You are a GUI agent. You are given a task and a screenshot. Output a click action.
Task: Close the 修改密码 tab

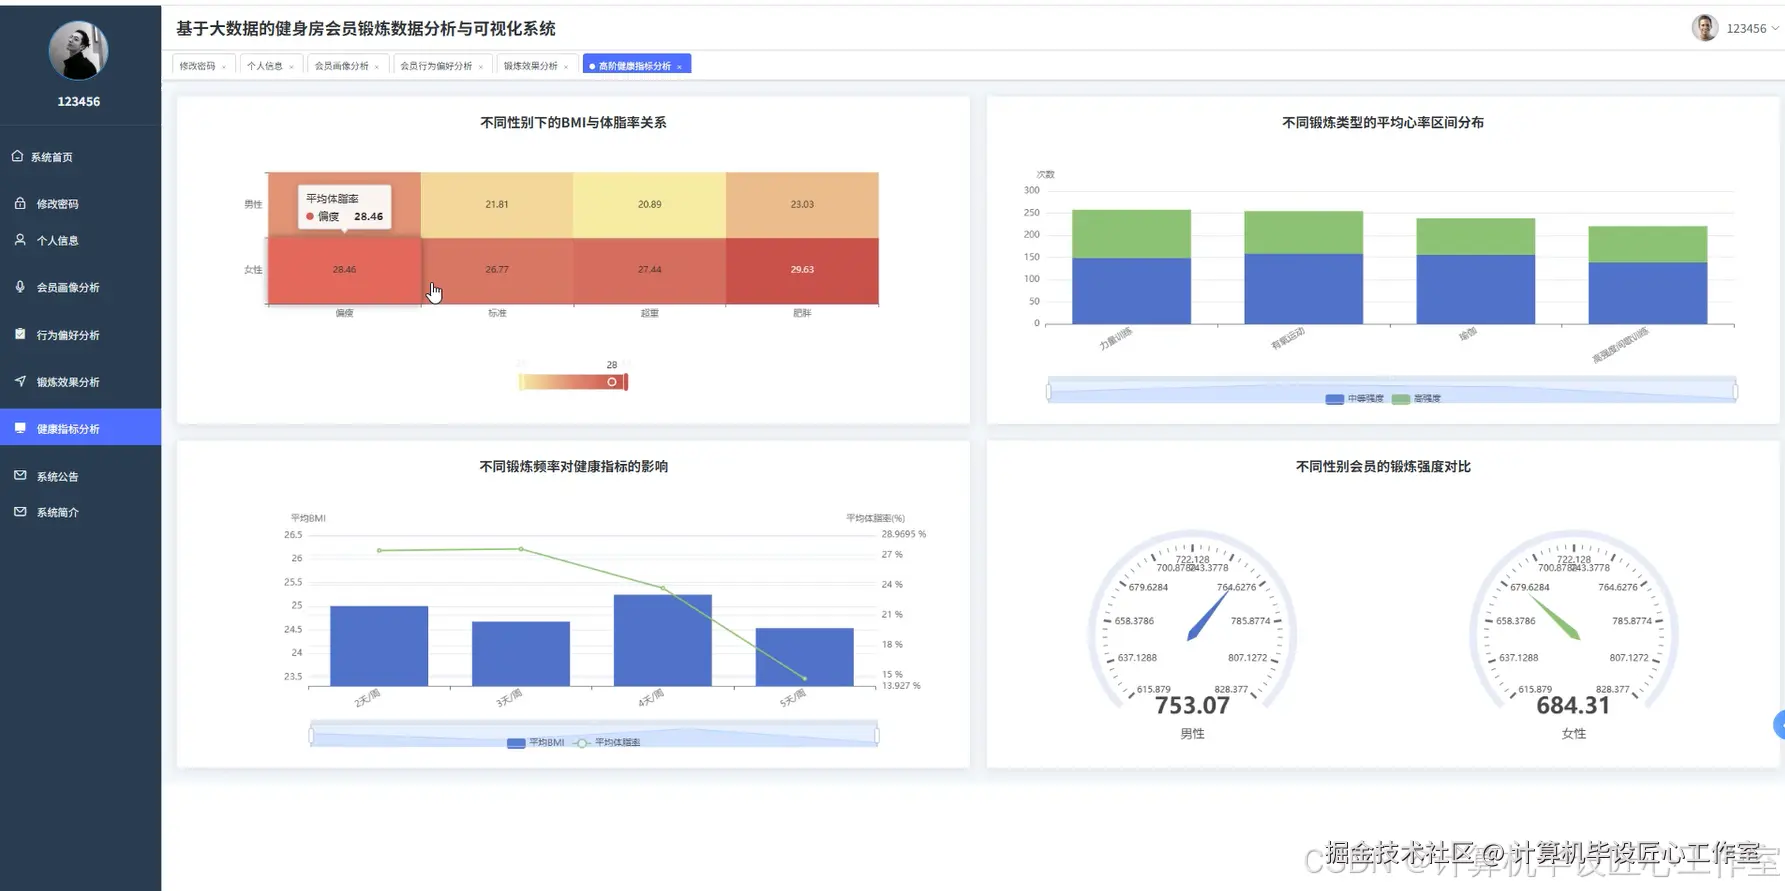tap(224, 67)
